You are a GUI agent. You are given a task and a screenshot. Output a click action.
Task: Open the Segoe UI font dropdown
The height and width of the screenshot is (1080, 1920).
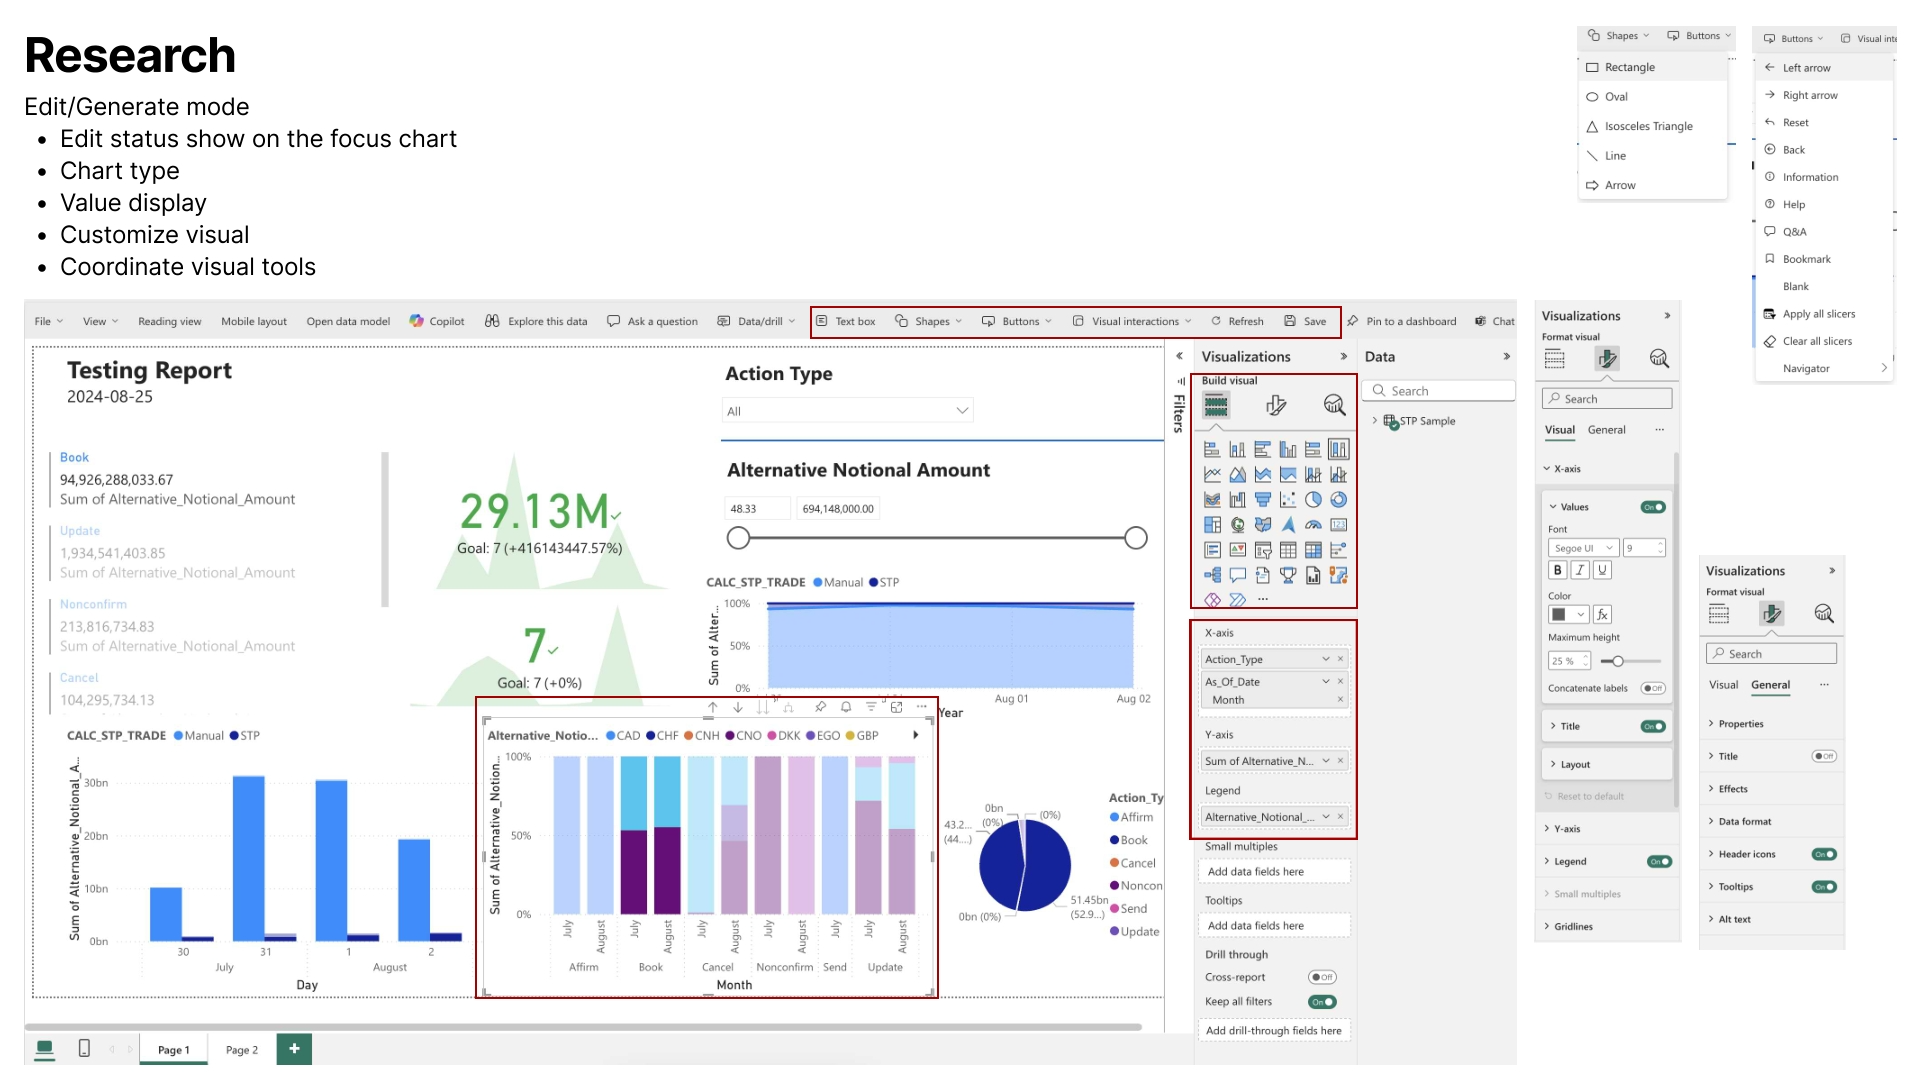(x=1582, y=548)
